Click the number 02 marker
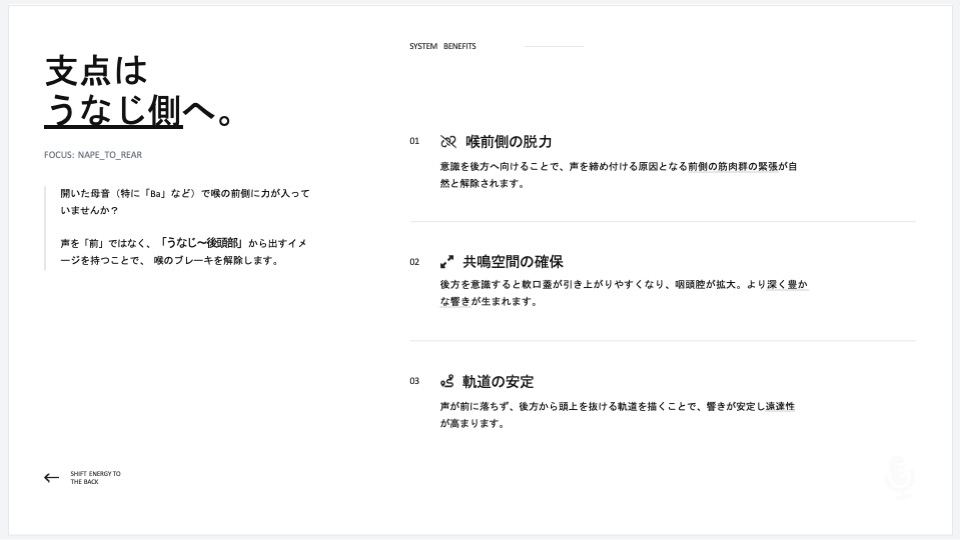Viewport: 960px width, 540px height. coord(414,262)
